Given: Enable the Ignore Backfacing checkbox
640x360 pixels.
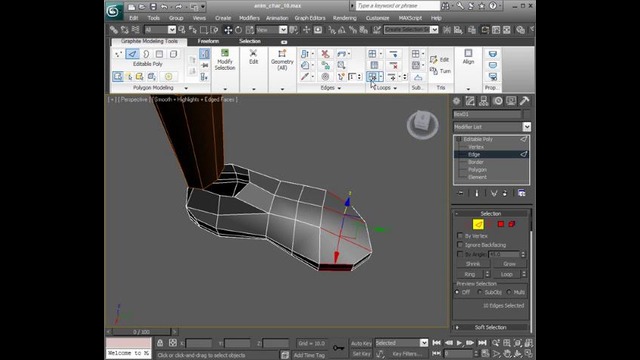Looking at the screenshot, I should [460, 245].
